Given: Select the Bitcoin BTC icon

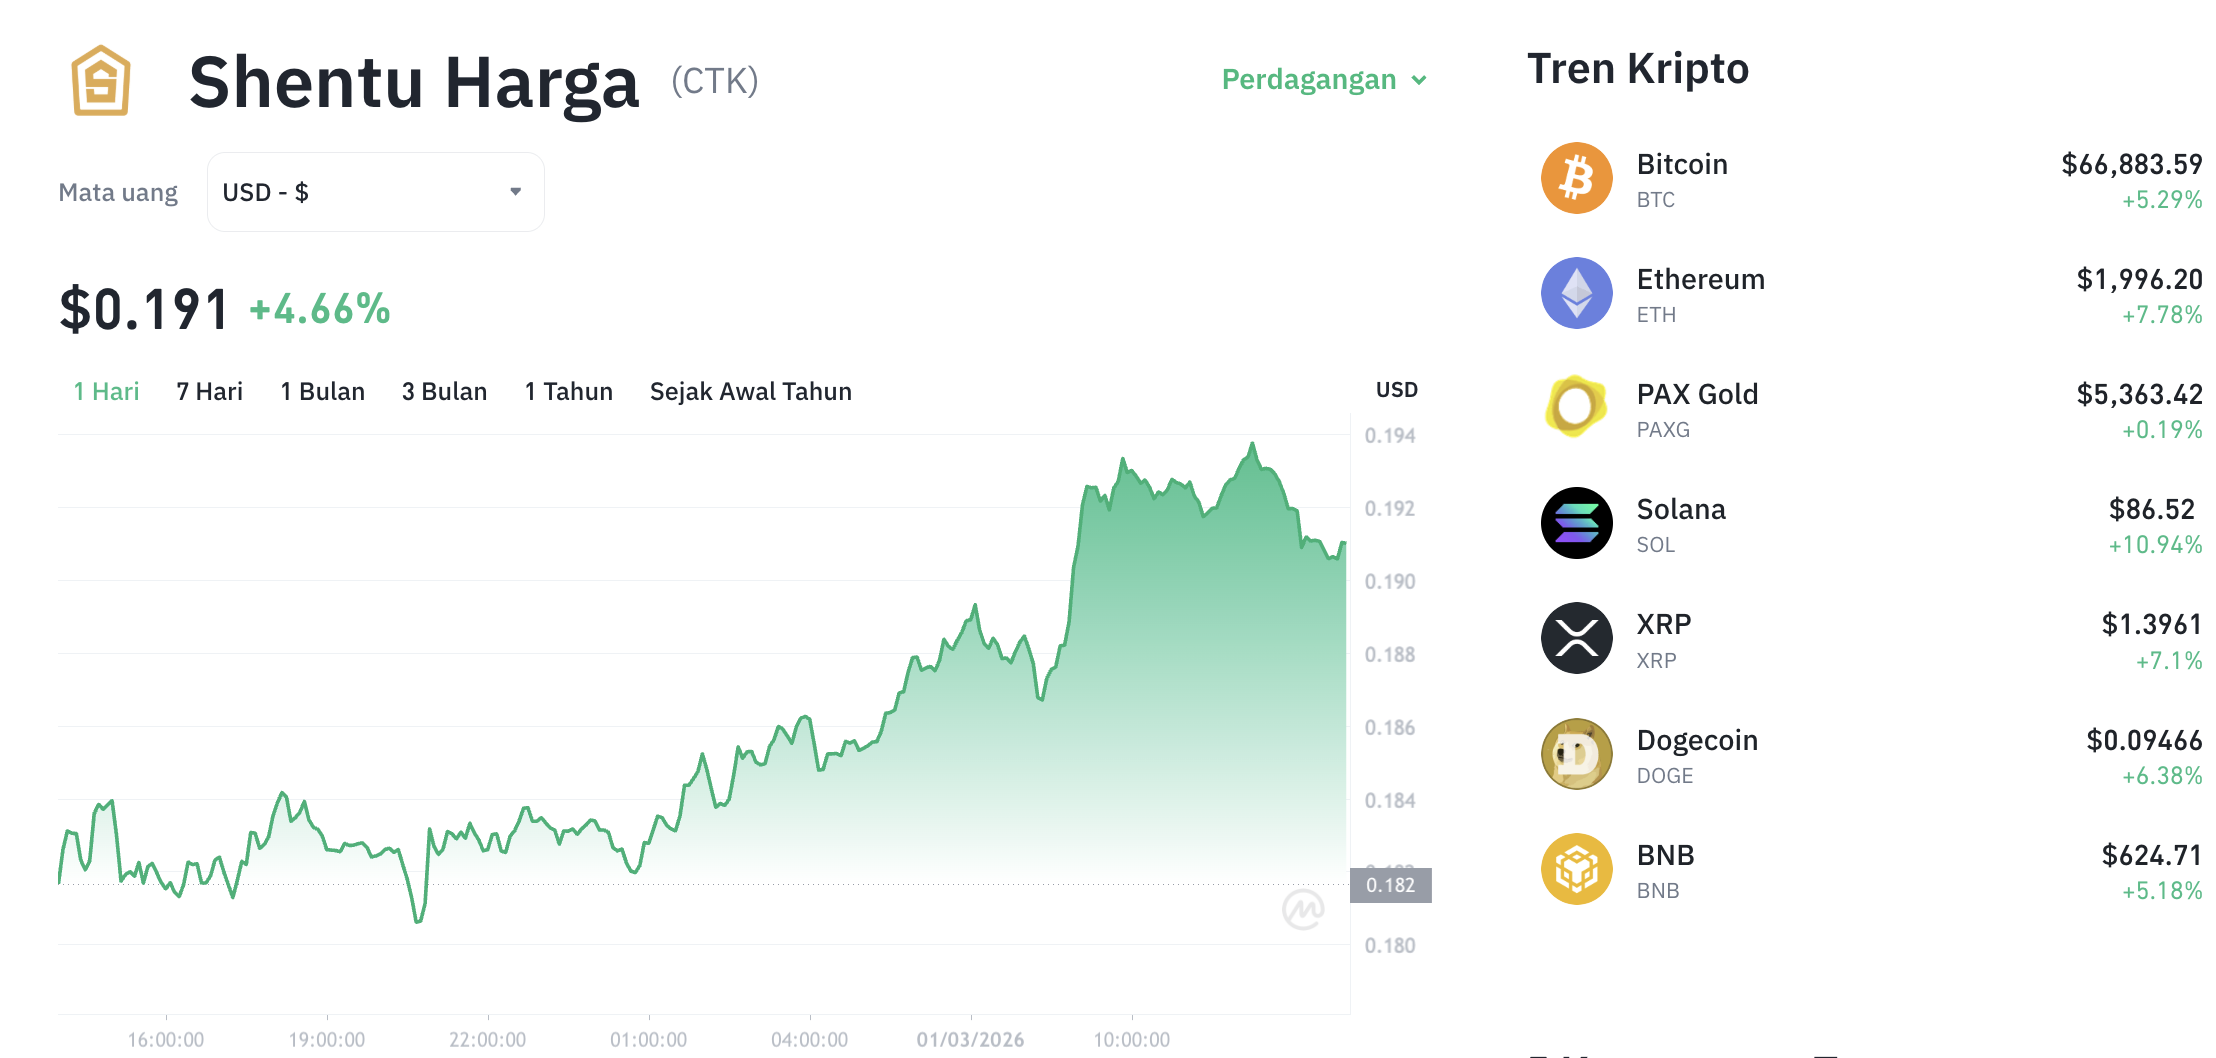Looking at the screenshot, I should tap(1576, 177).
